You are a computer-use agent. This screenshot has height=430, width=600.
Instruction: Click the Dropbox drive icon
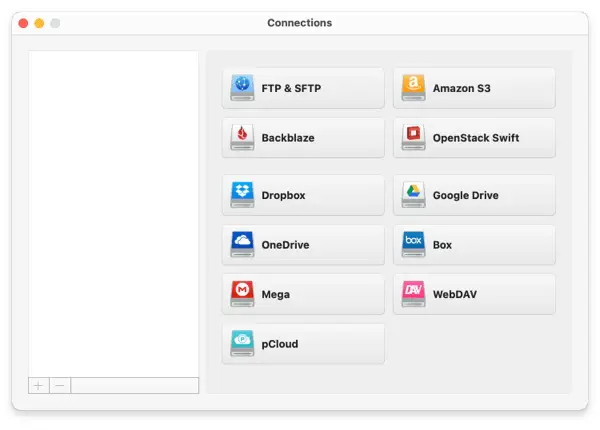(x=242, y=195)
